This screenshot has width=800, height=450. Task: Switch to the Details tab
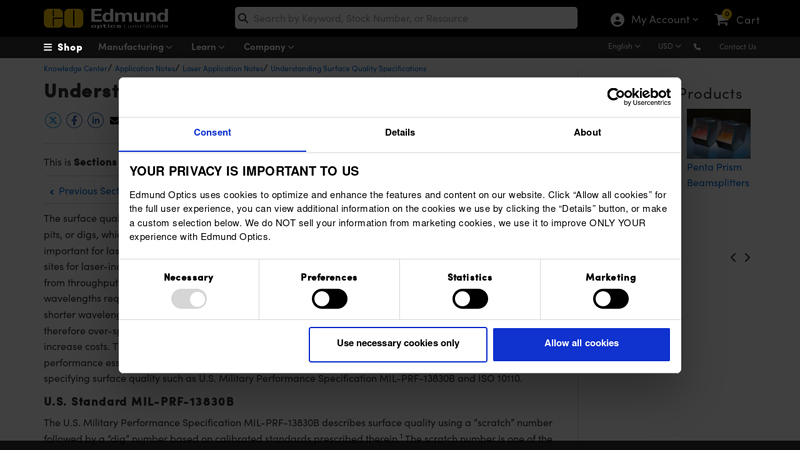coord(400,132)
